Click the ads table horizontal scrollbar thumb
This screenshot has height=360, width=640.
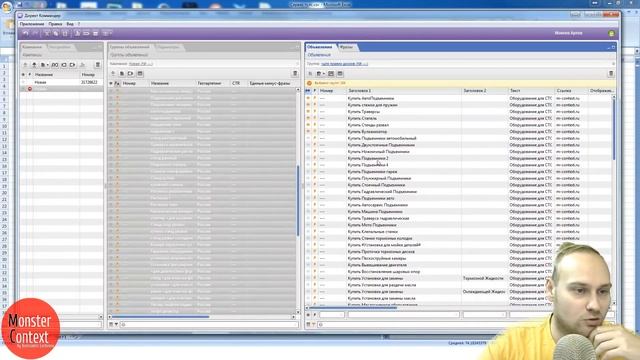[x=352, y=308]
